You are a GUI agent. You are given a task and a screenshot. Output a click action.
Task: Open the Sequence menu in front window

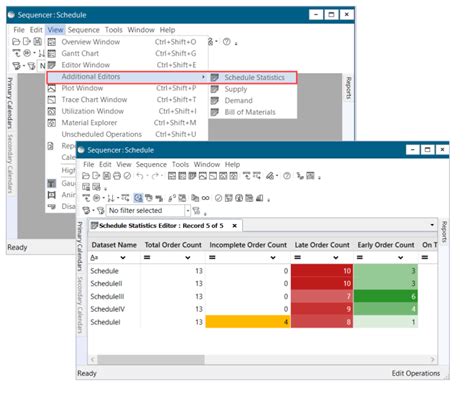pyautogui.click(x=151, y=164)
